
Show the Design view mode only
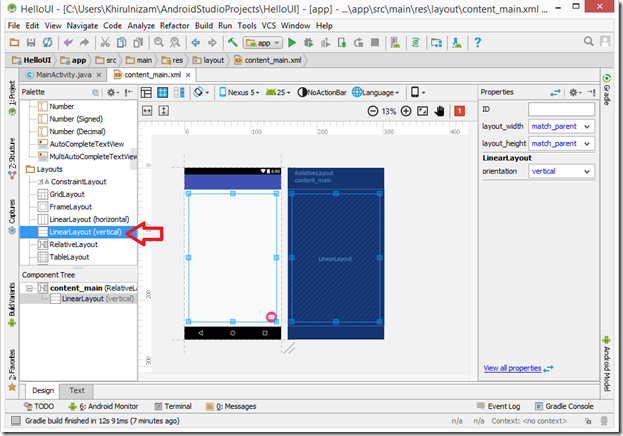(x=146, y=92)
